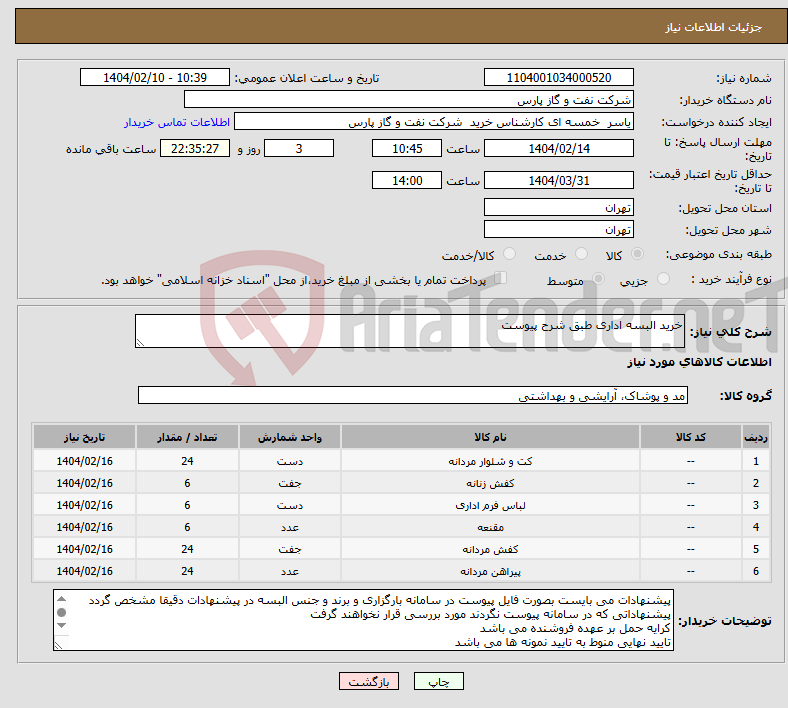Click the row مقنعه
This screenshot has width=788, height=708.
pyautogui.click(x=402, y=527)
